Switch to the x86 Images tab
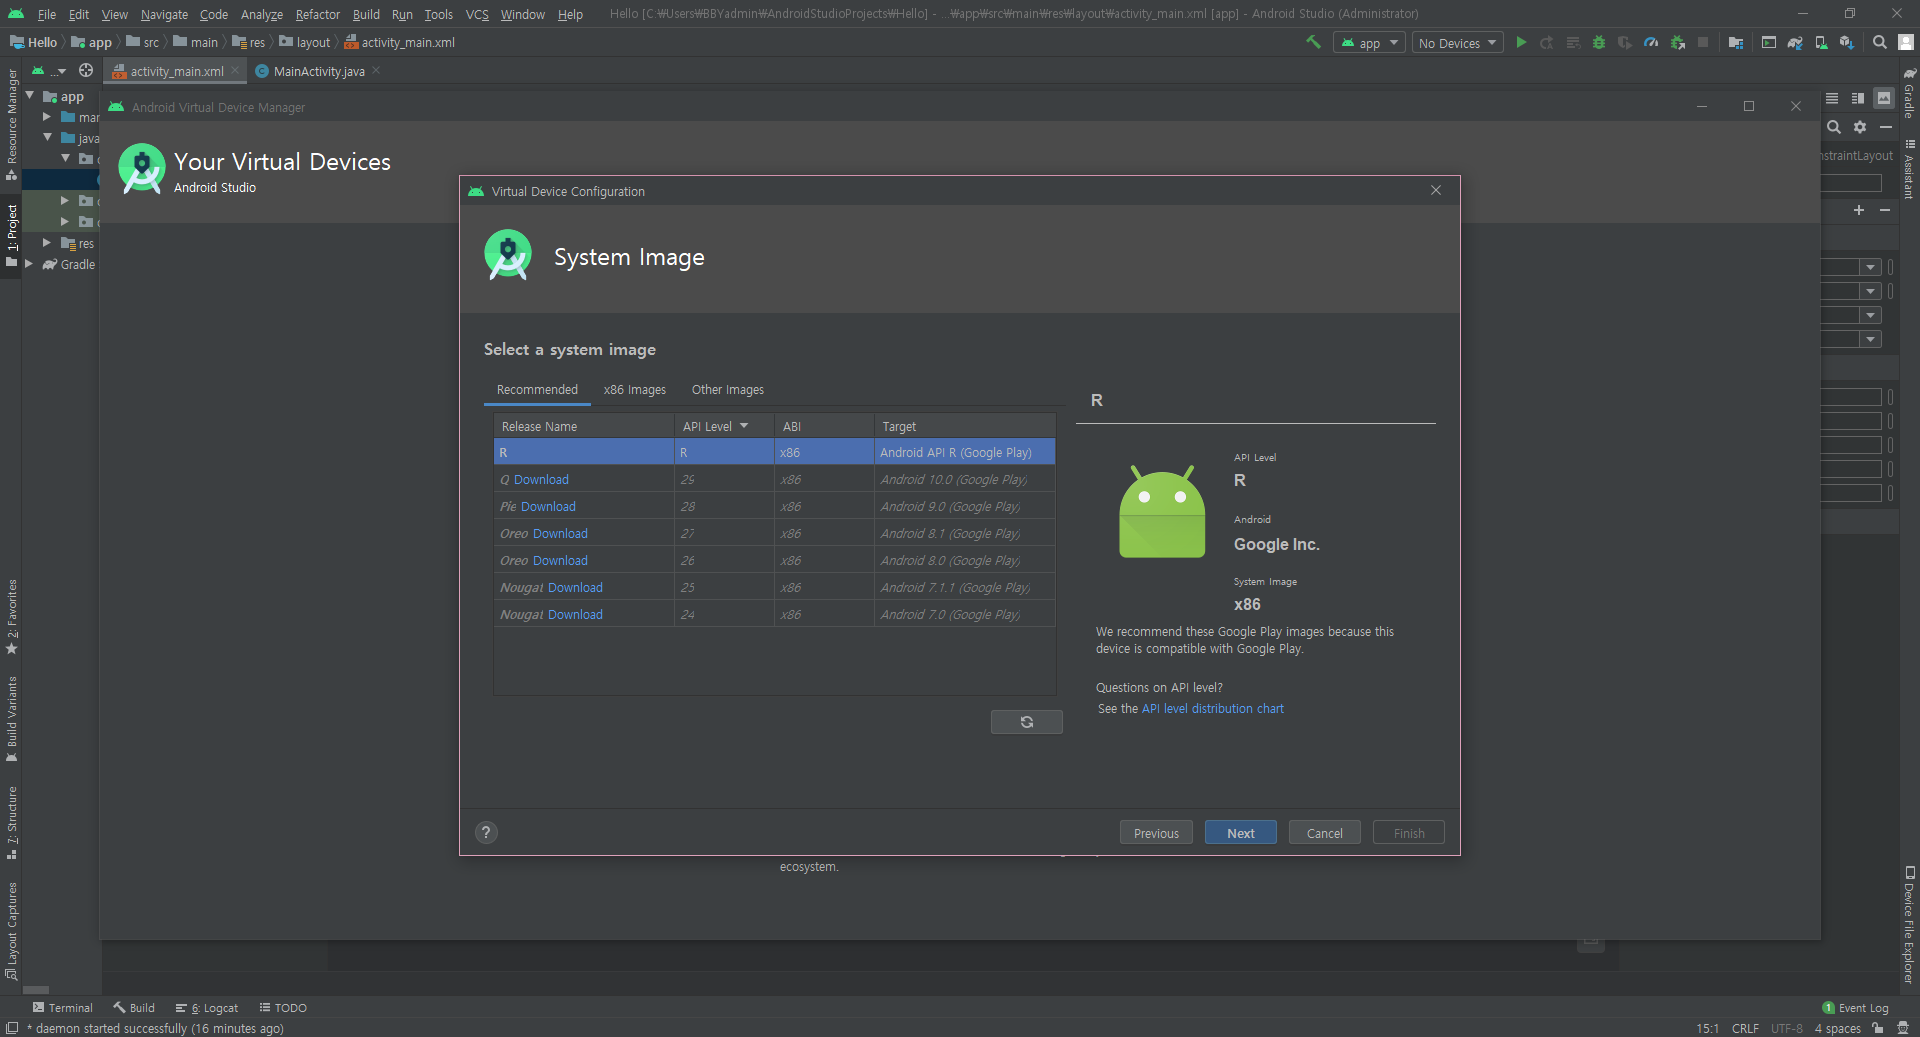 pyautogui.click(x=635, y=389)
